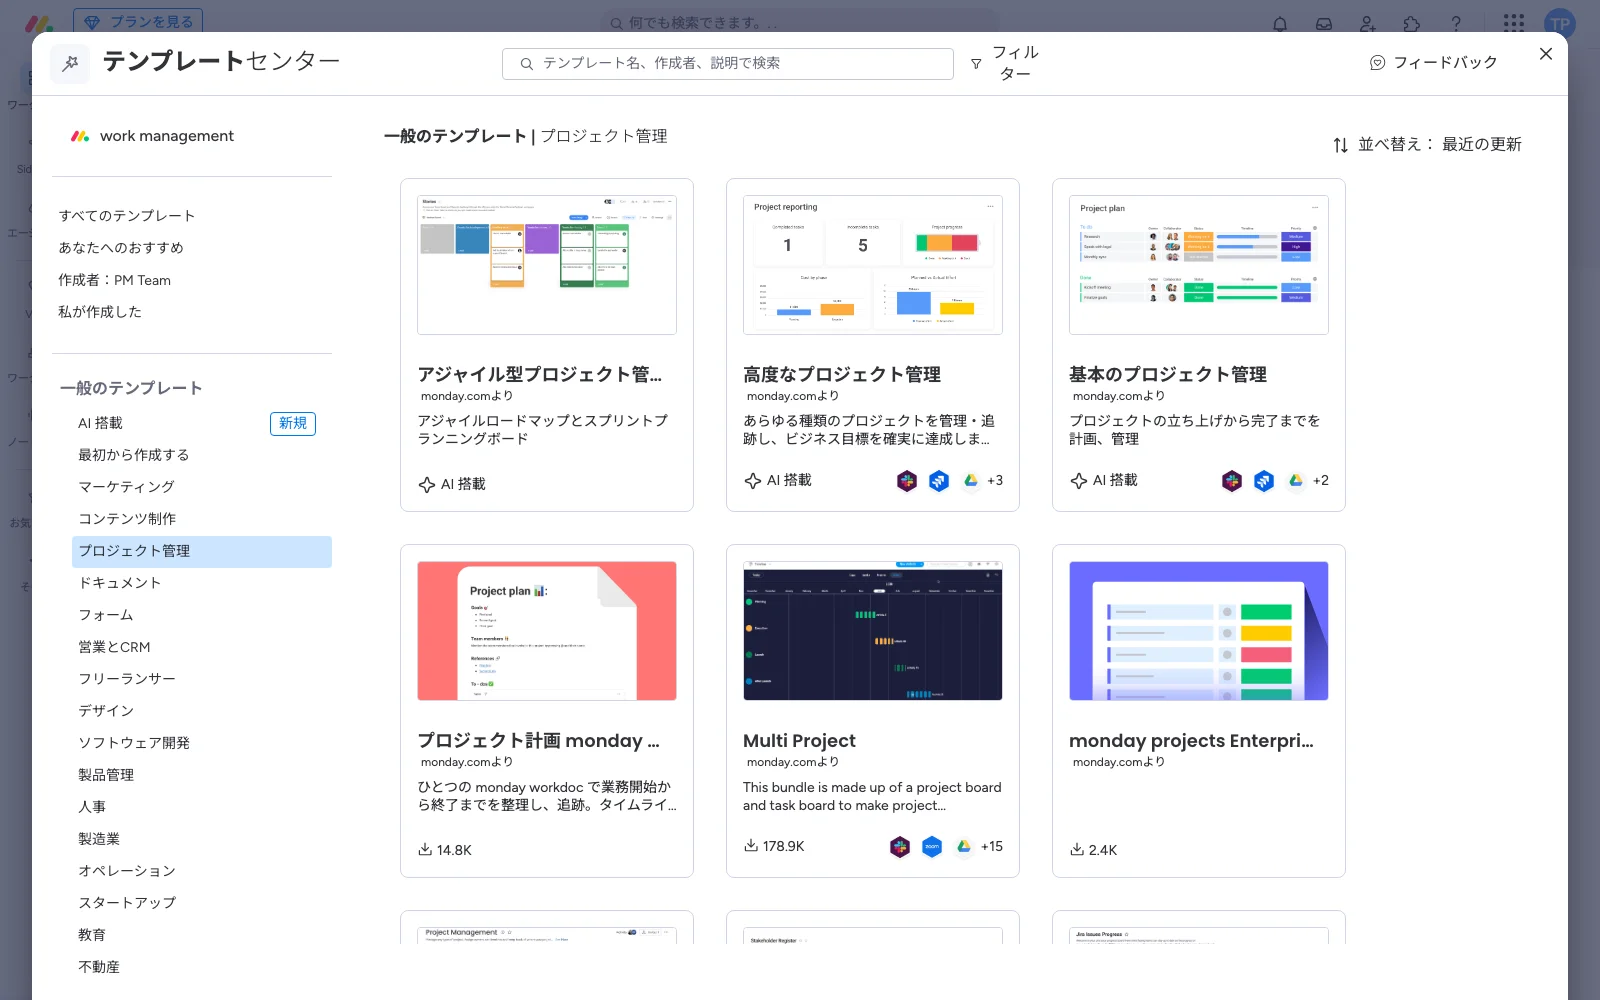The image size is (1600, 1000).
Task: Click the feedback smiley icon
Action: pyautogui.click(x=1377, y=63)
